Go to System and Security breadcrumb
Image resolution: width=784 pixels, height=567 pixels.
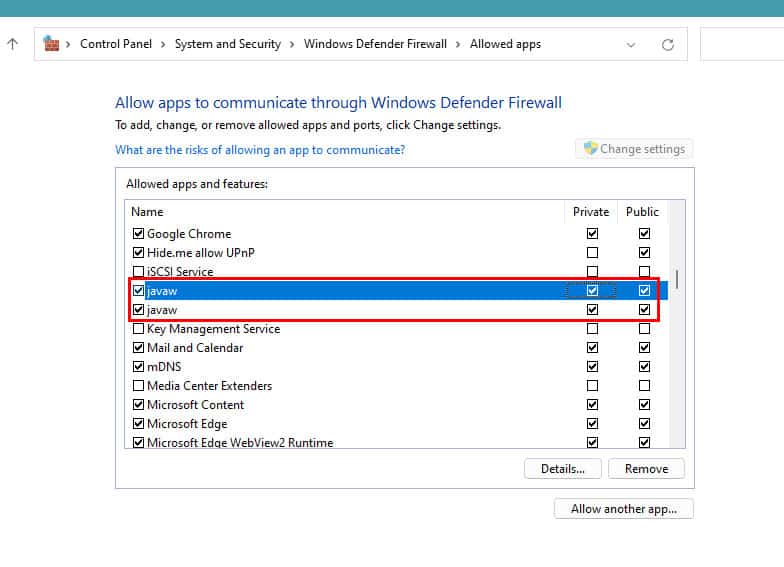228,44
